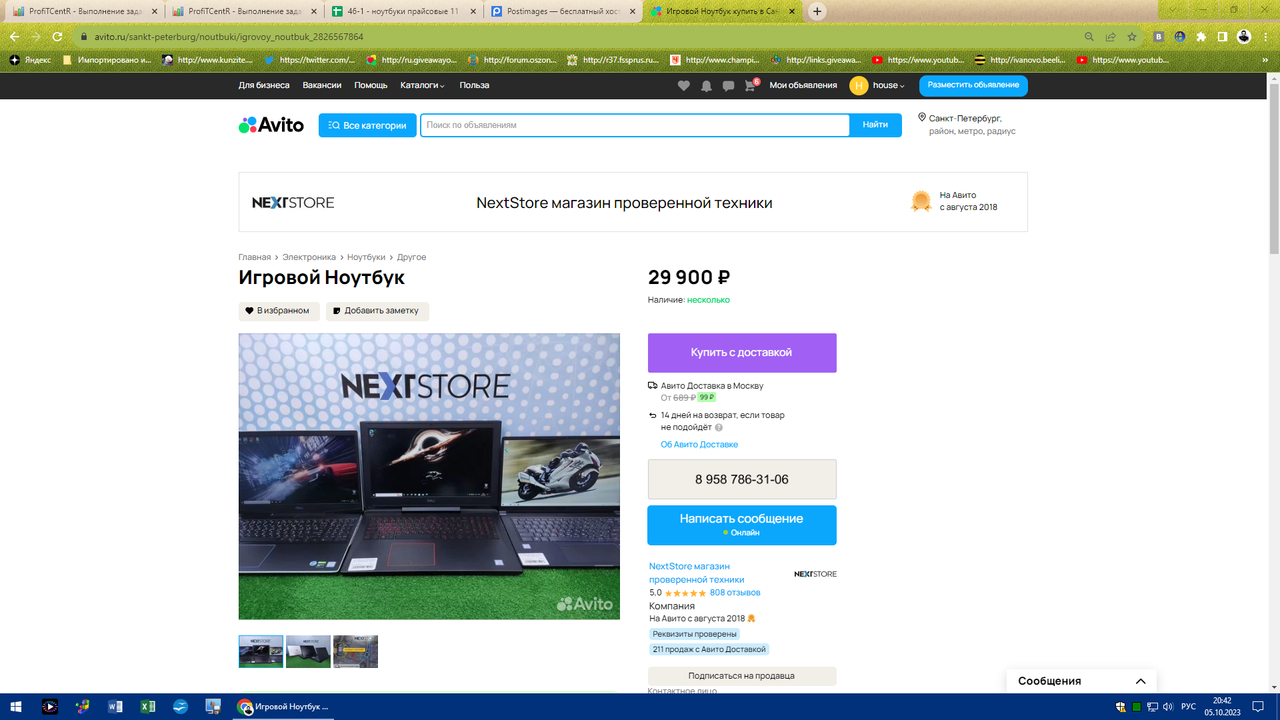Switch to the 46-1 ноутбуки прайсовые tab
The width and height of the screenshot is (1280, 720).
click(404, 12)
